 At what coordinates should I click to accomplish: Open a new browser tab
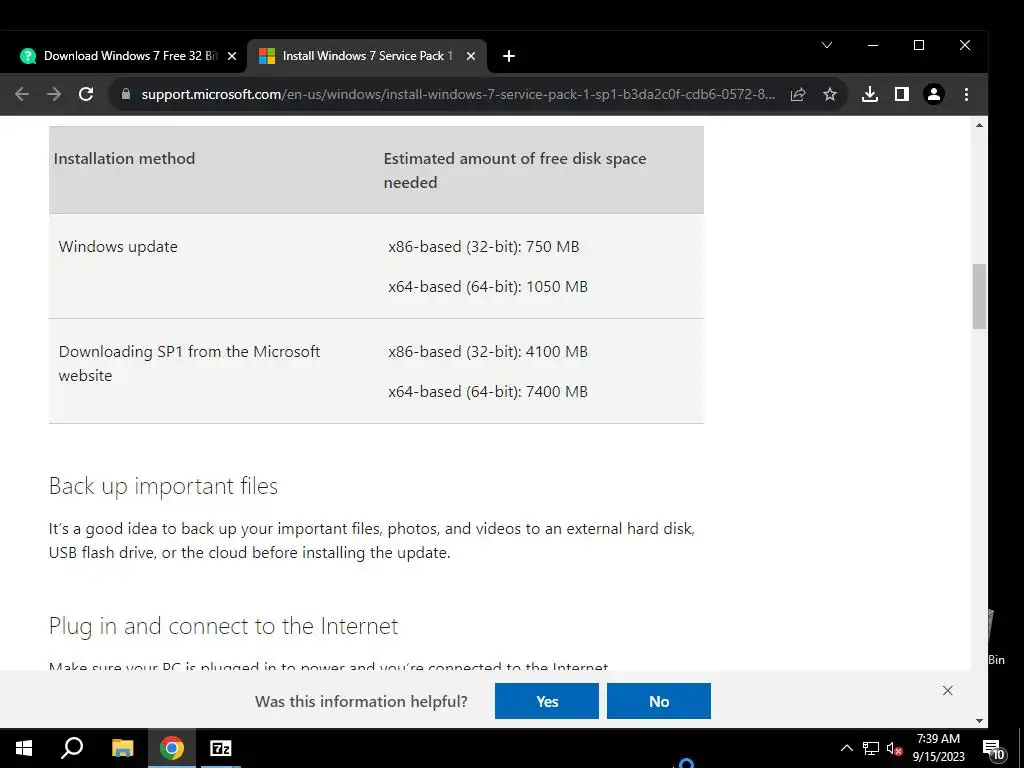tap(509, 56)
